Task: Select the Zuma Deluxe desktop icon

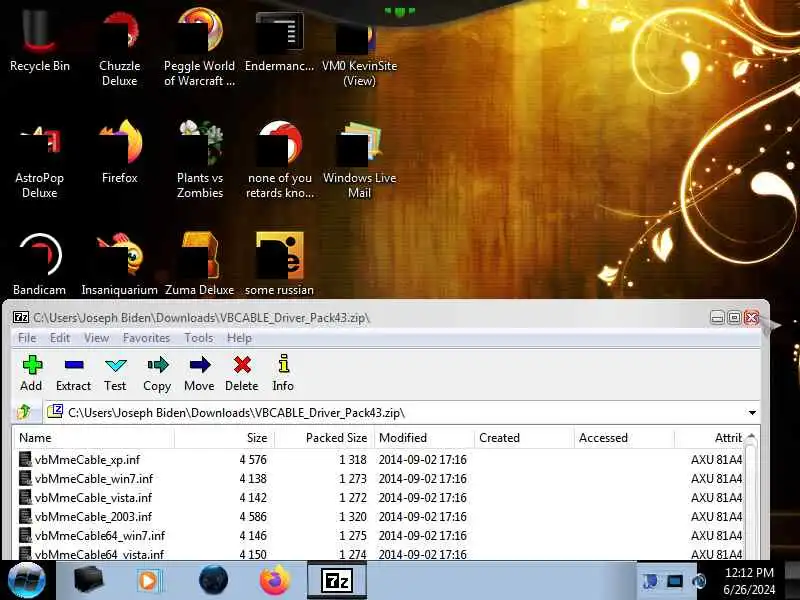Action: [x=199, y=265]
